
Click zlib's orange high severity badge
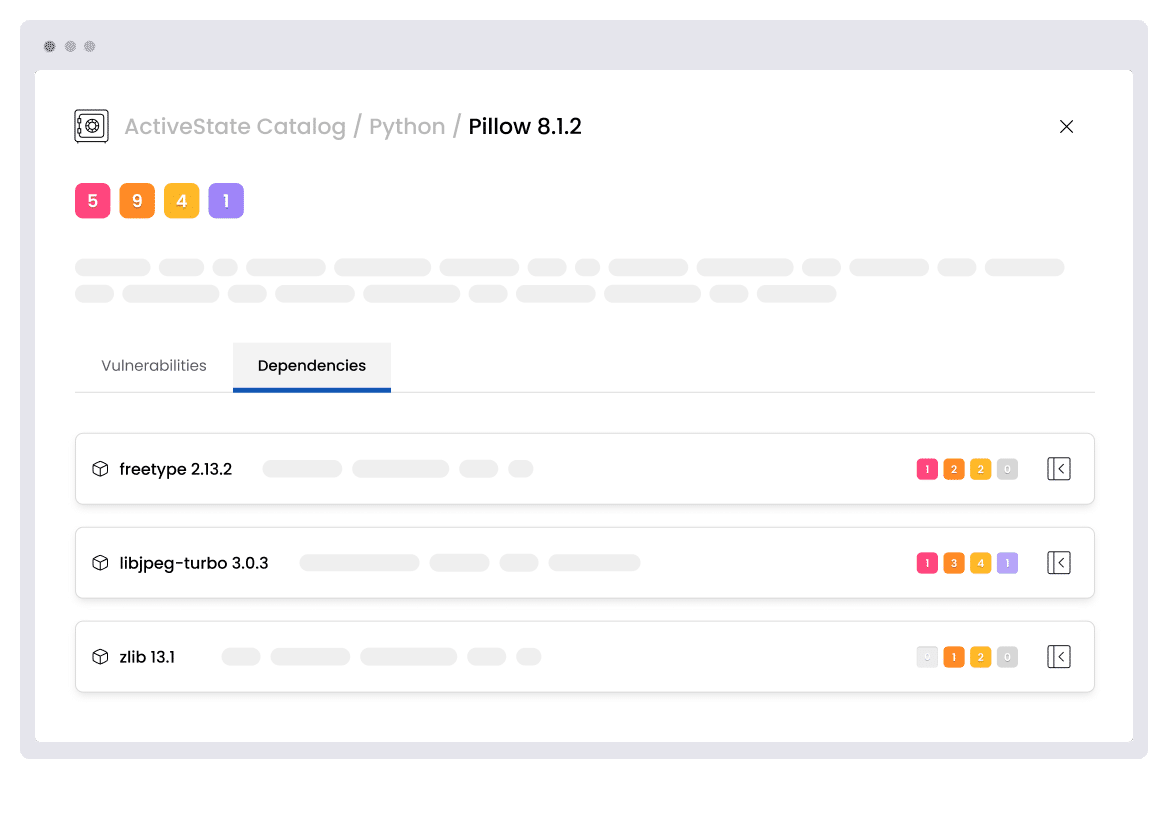point(954,657)
